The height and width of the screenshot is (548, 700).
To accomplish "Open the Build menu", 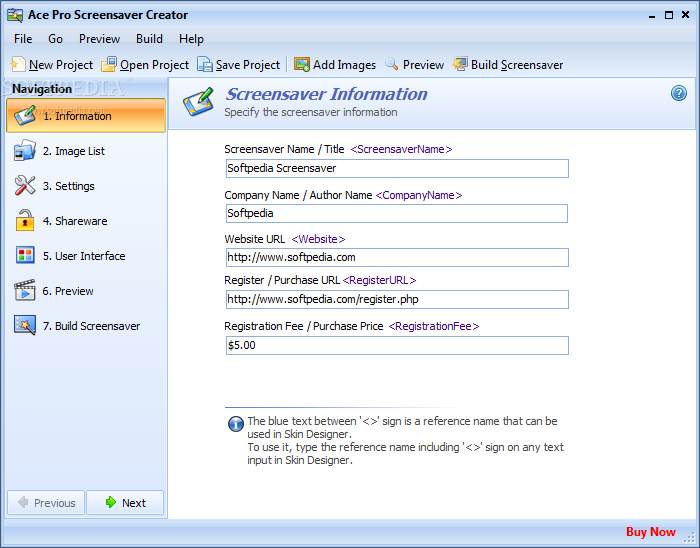I will 149,39.
